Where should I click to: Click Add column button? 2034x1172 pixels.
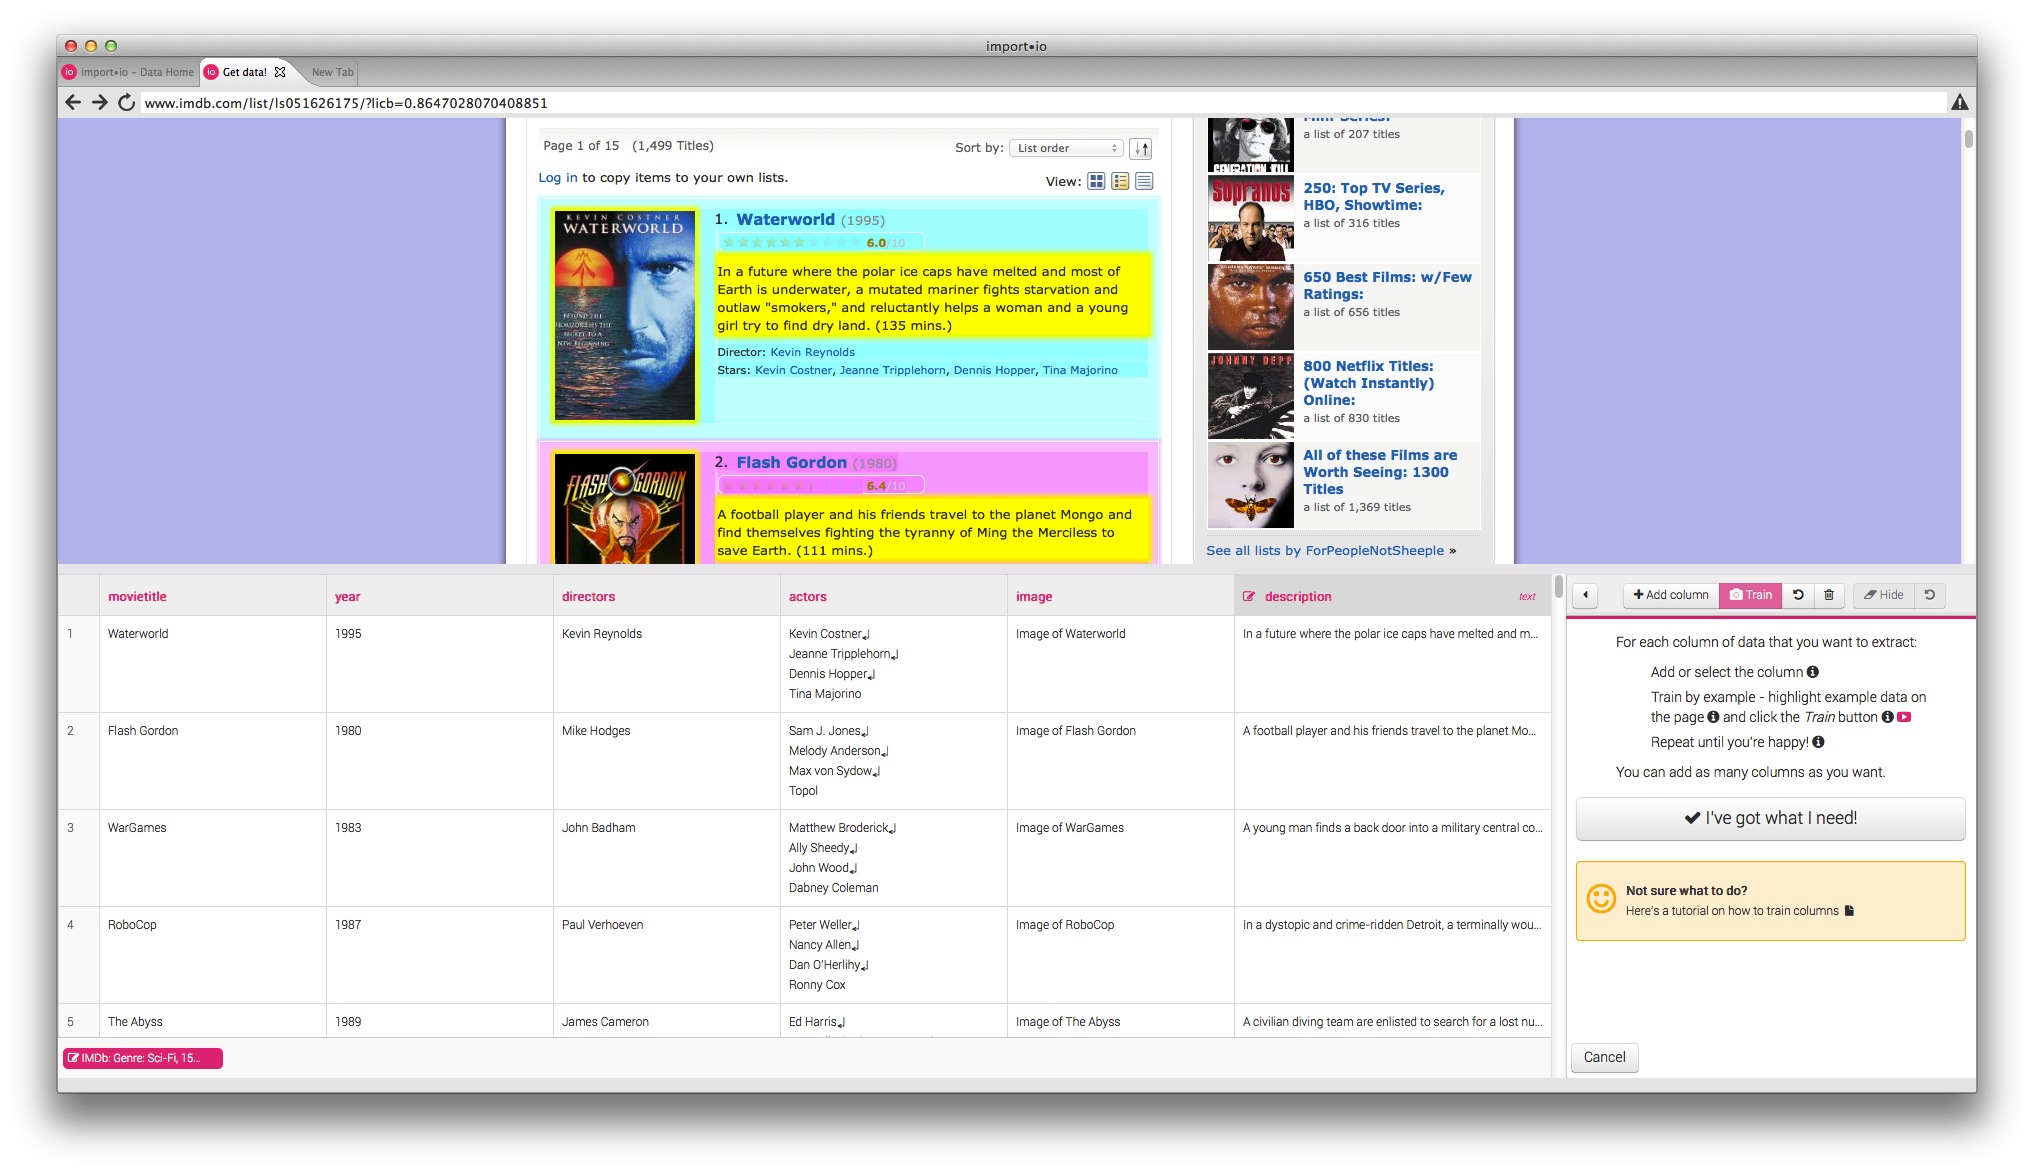pyautogui.click(x=1671, y=595)
